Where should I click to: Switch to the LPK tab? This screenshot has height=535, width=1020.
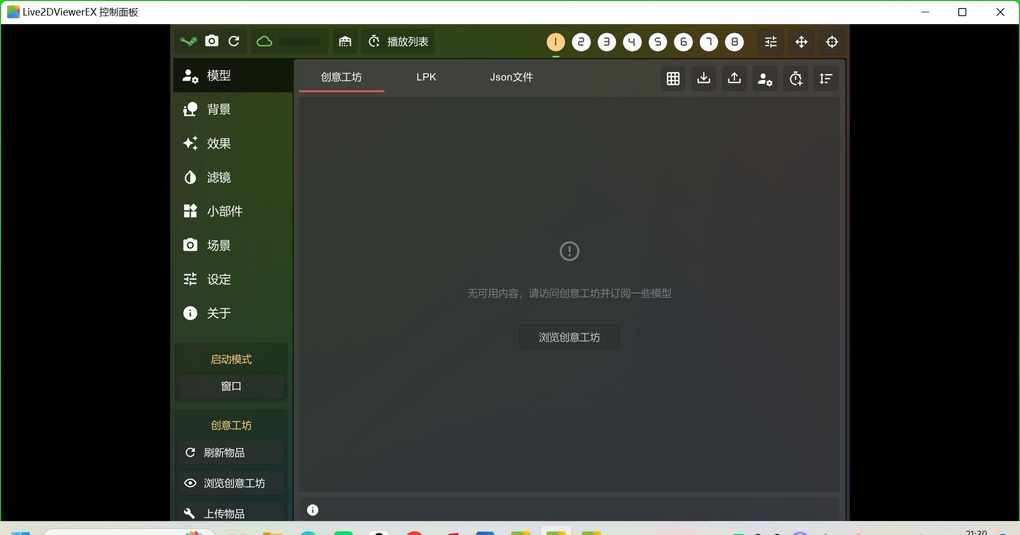[x=426, y=77]
